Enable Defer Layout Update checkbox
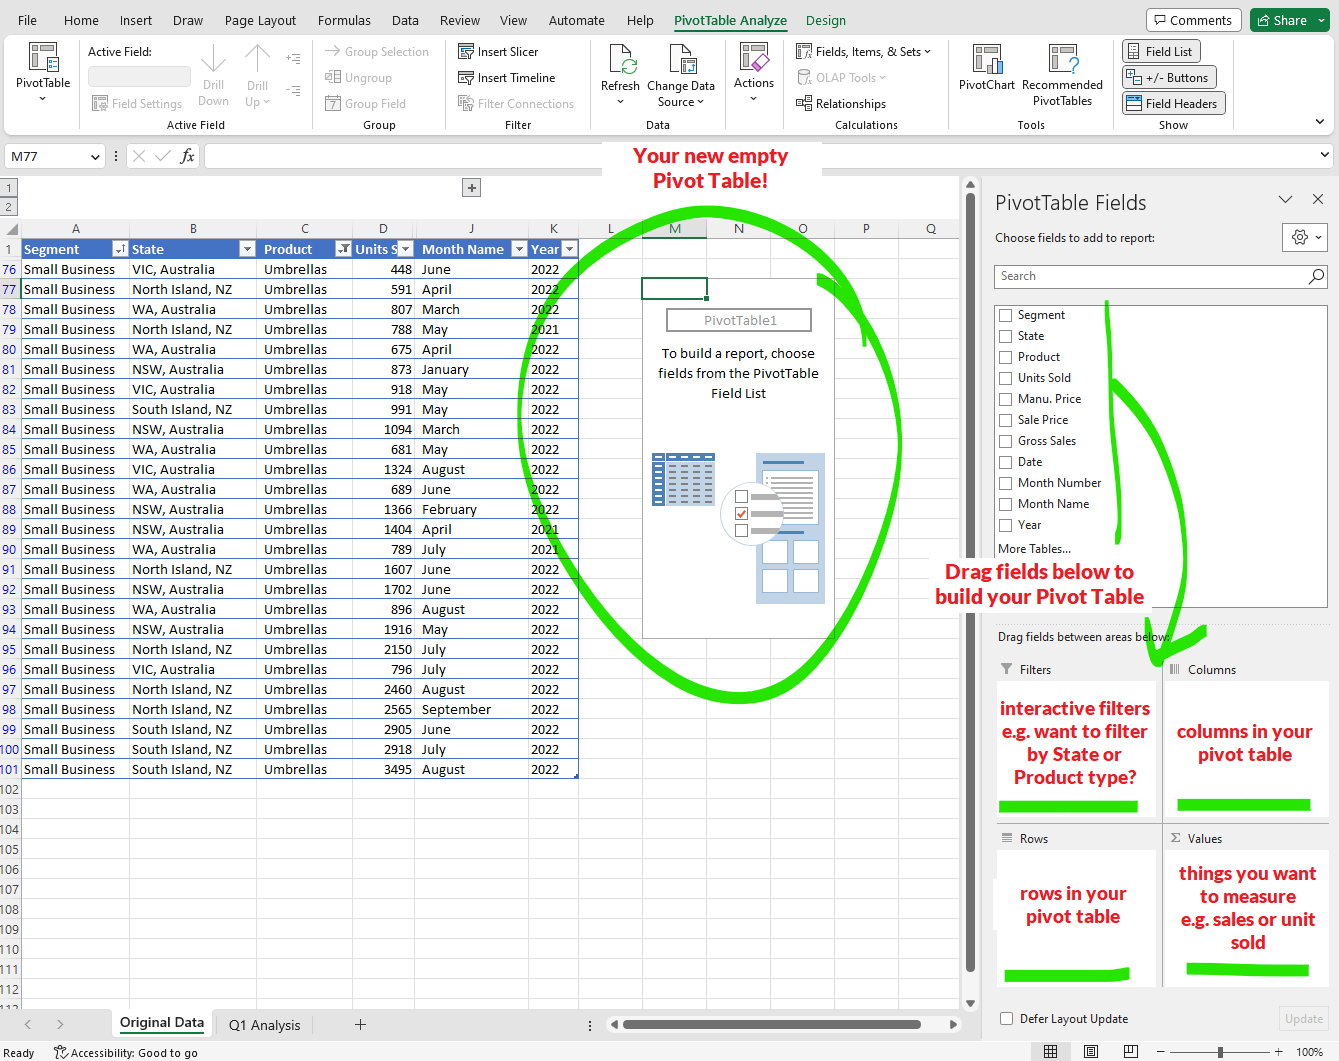 pos(1007,1019)
